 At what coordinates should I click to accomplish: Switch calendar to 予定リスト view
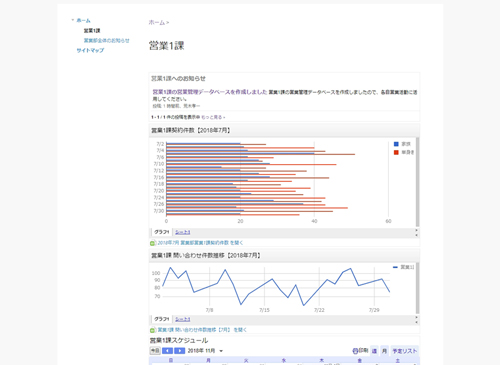(x=404, y=351)
